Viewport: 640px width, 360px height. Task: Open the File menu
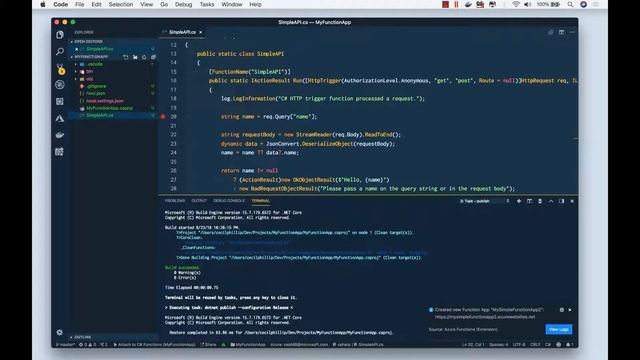pyautogui.click(x=80, y=4)
